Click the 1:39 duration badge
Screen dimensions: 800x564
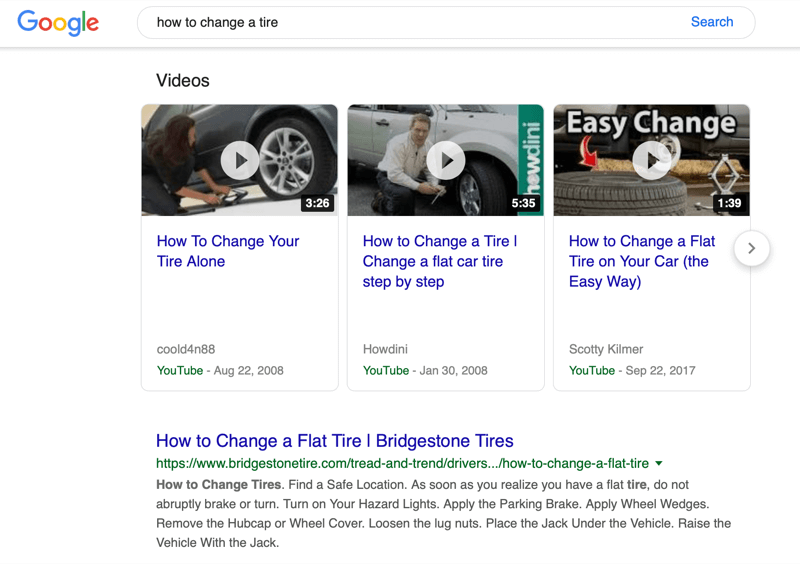pos(729,203)
